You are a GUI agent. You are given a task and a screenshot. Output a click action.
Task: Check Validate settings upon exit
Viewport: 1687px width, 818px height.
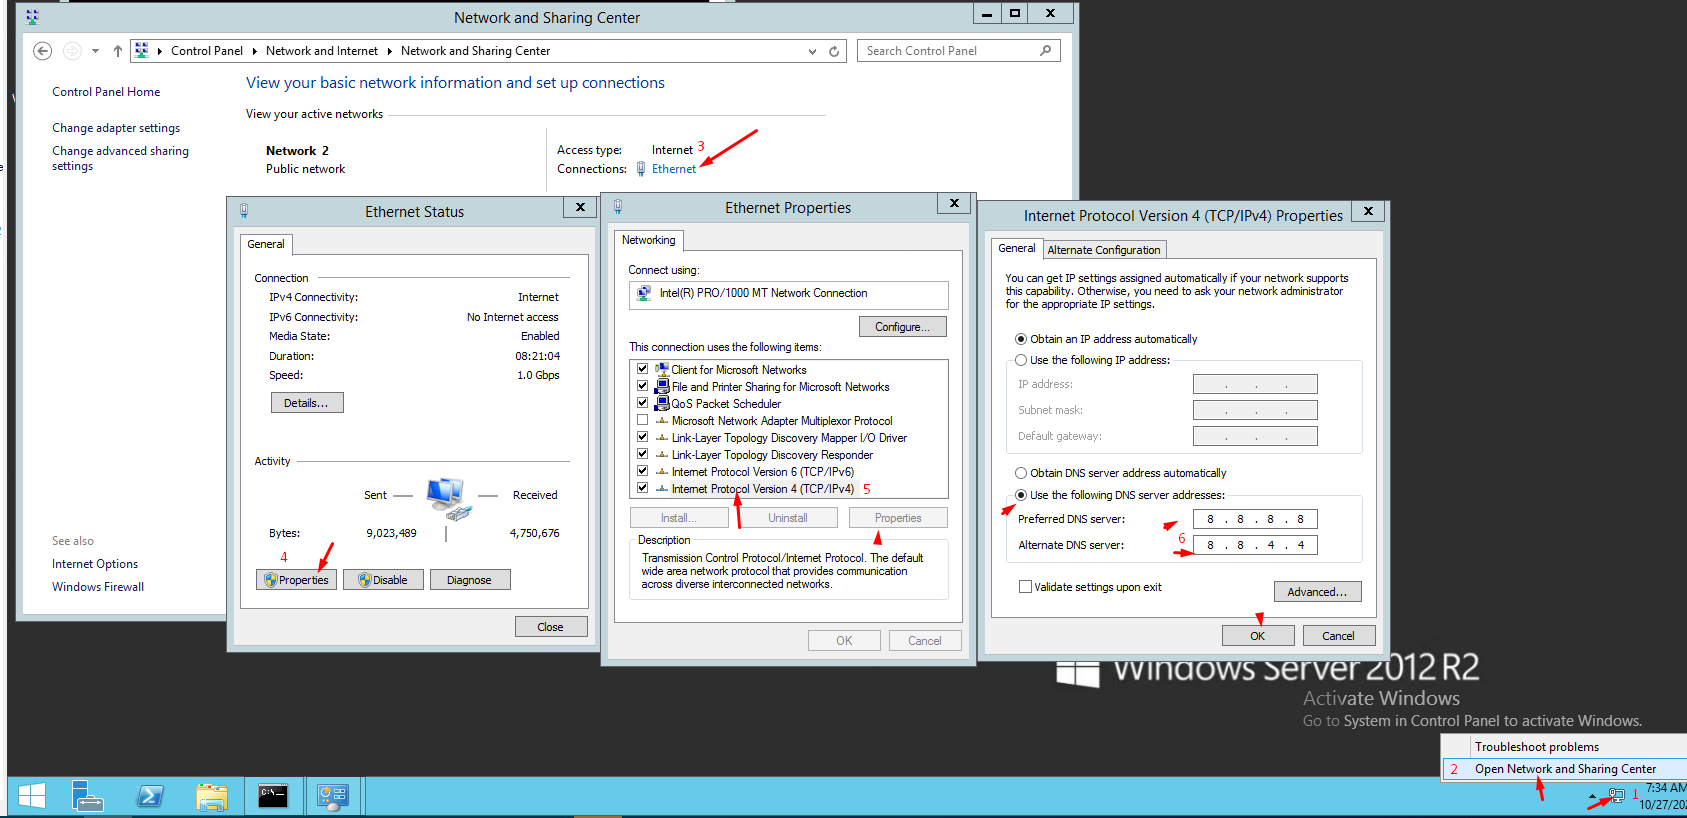(1025, 587)
